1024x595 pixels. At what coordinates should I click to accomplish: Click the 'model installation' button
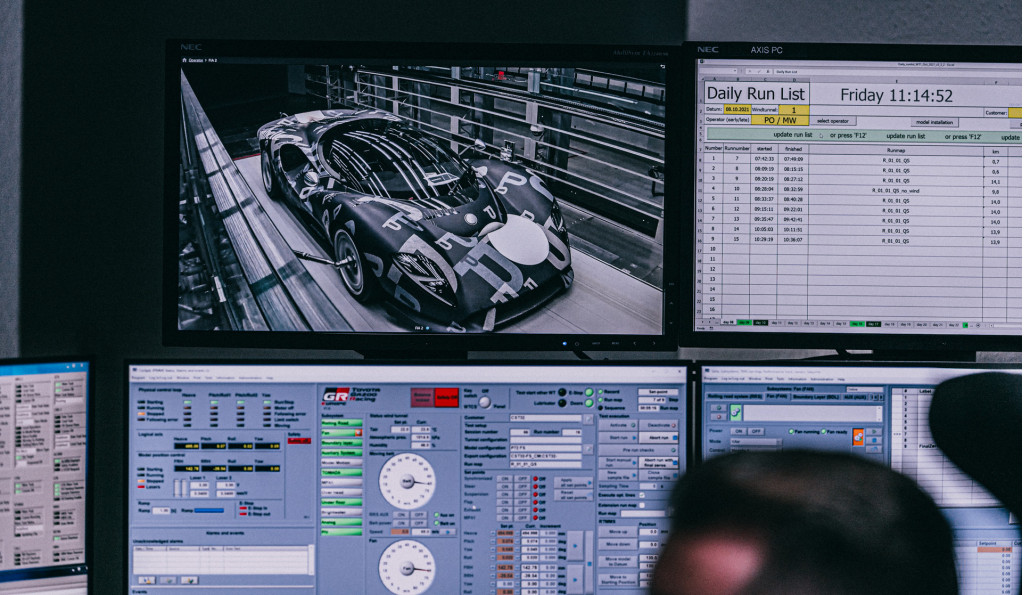[x=935, y=122]
